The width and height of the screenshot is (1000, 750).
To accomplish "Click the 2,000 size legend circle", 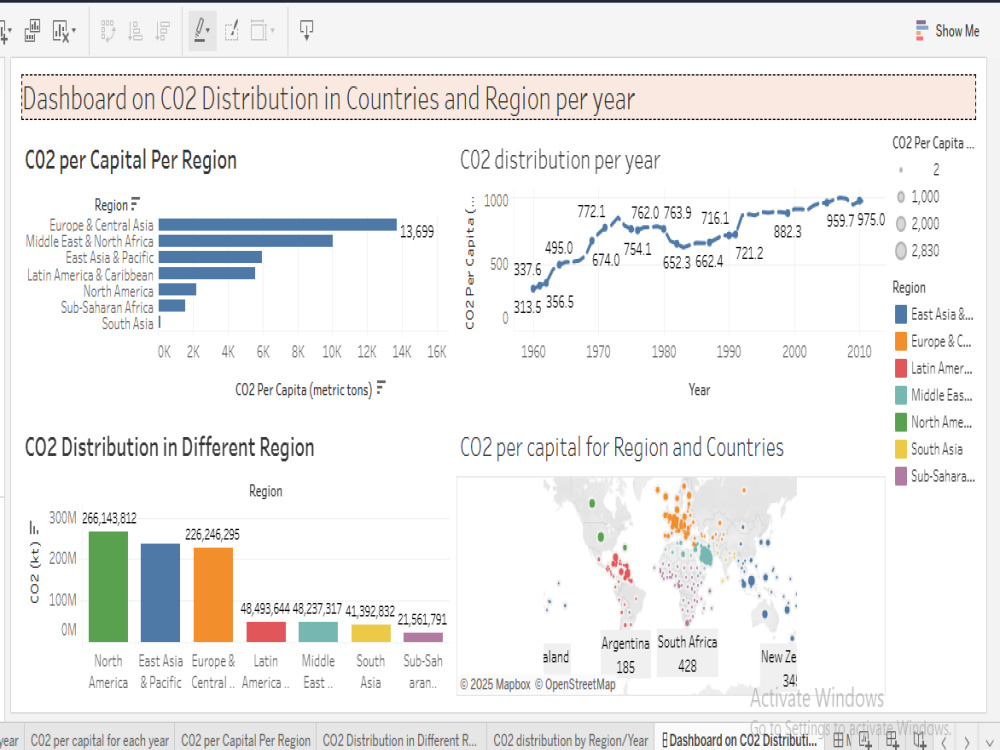I will (x=901, y=223).
